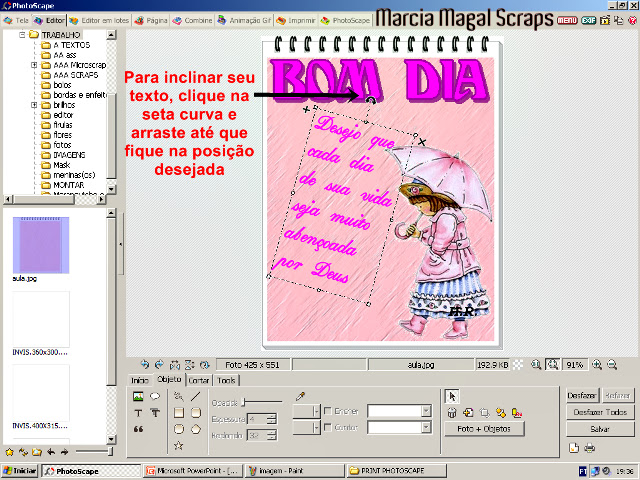The width and height of the screenshot is (640, 480).
Task: Click the flip horizontal icon
Action: tap(175, 364)
